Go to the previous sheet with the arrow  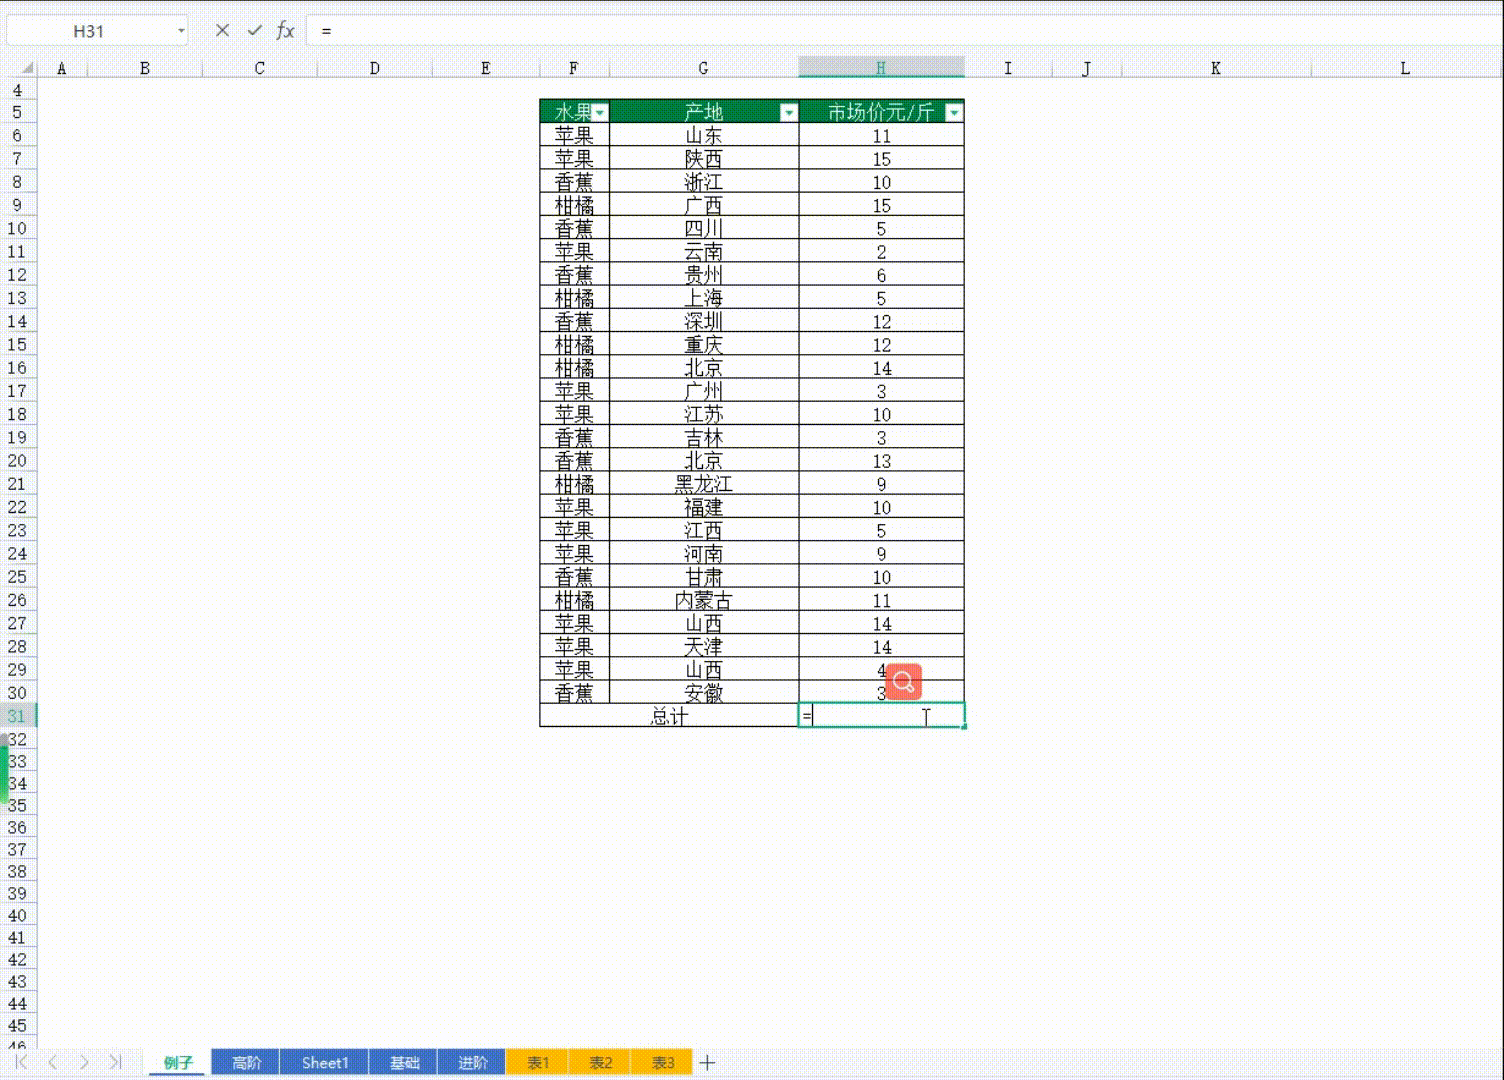pyautogui.click(x=53, y=1062)
